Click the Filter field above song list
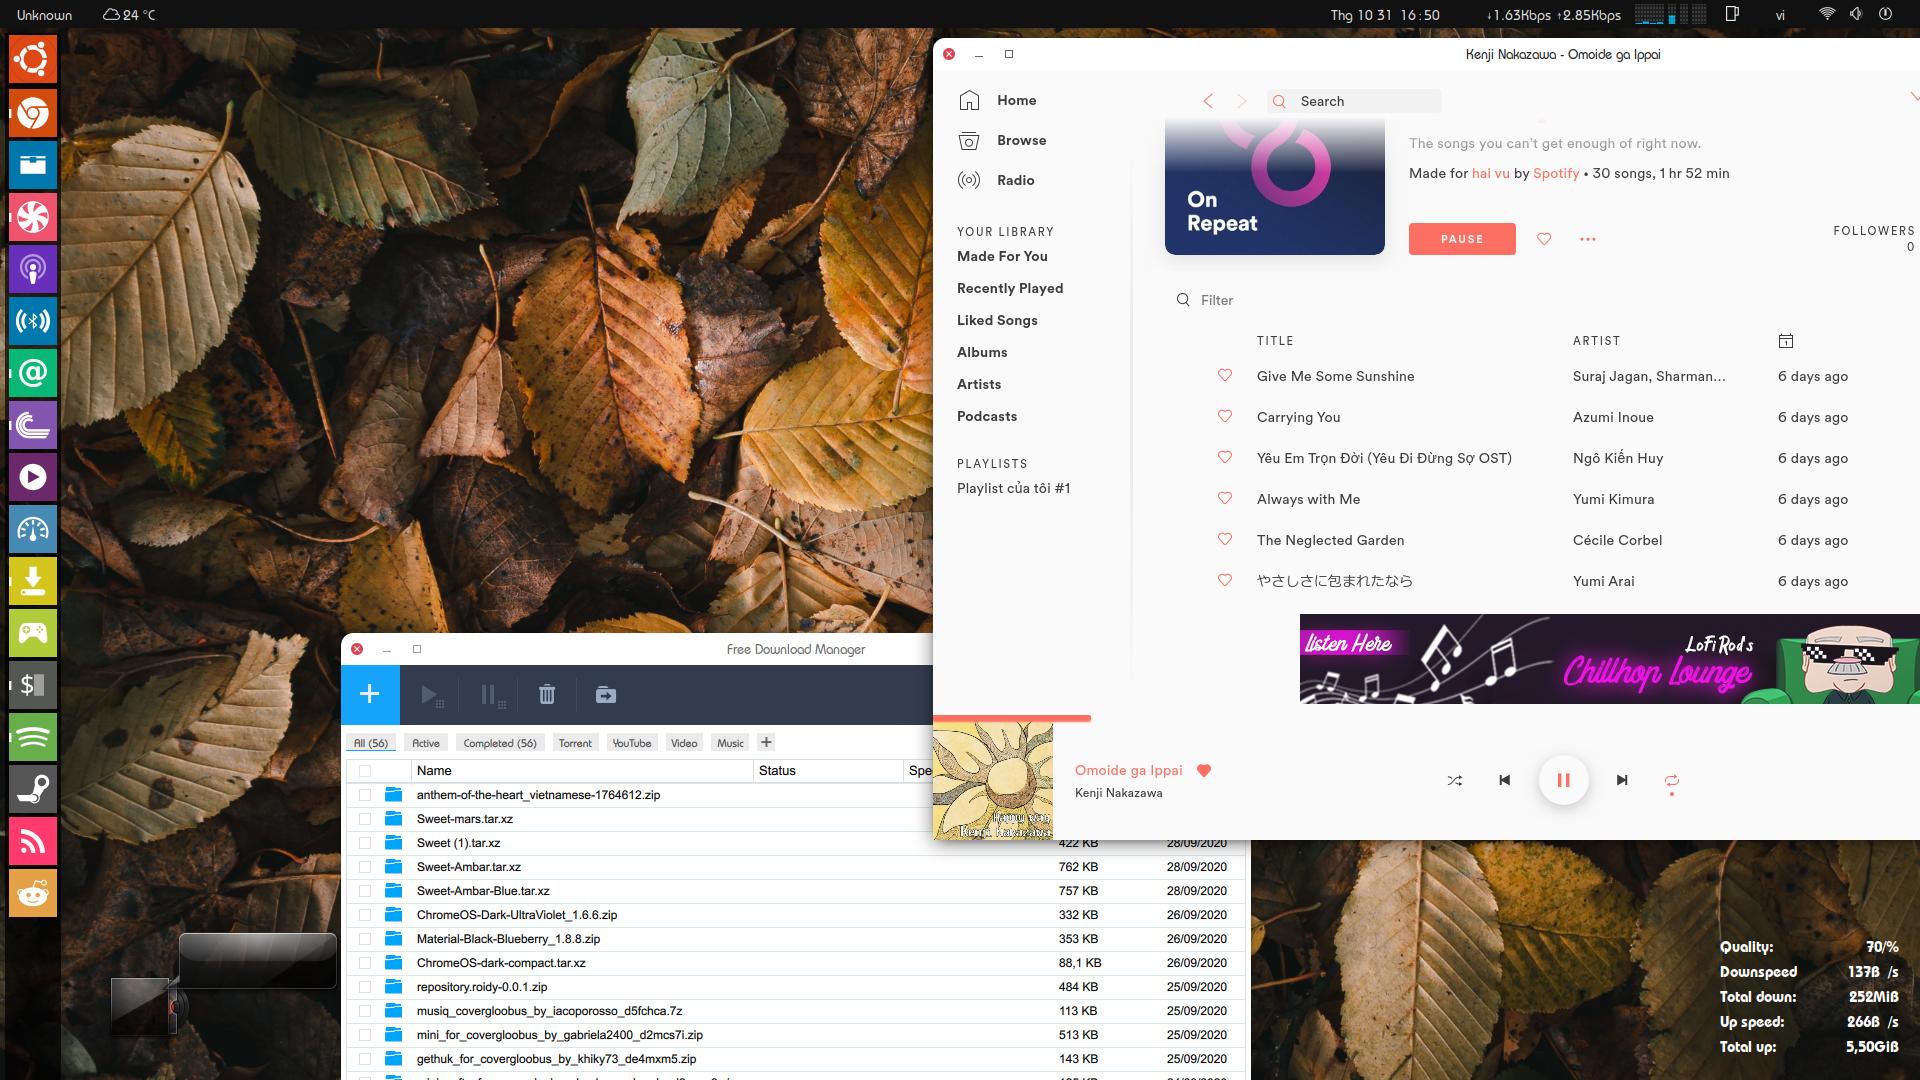Screen dimensions: 1920x1080 1217,300
